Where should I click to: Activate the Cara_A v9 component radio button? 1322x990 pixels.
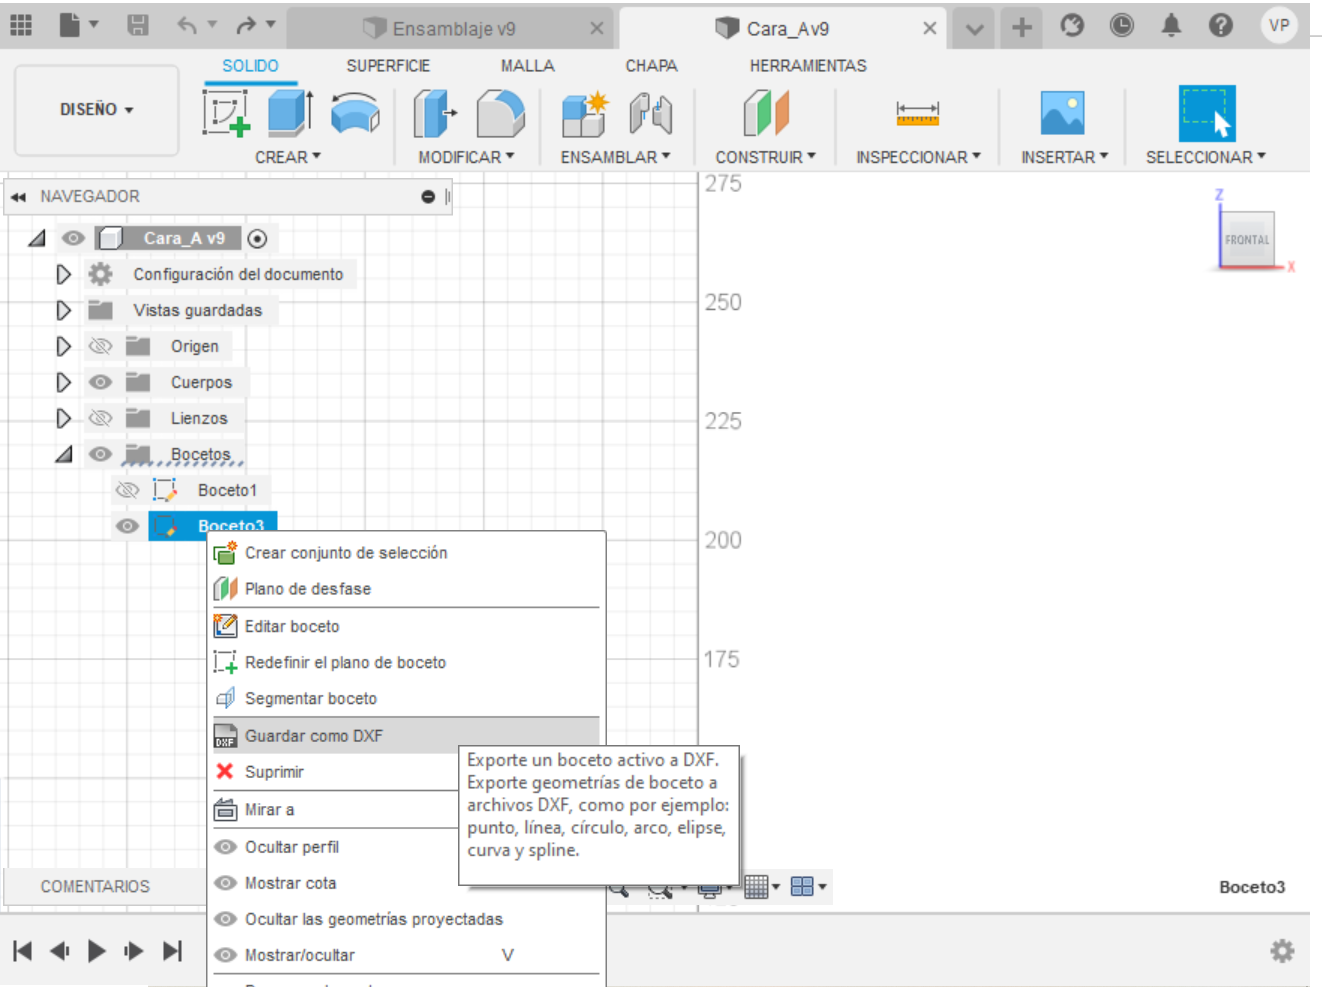click(257, 238)
